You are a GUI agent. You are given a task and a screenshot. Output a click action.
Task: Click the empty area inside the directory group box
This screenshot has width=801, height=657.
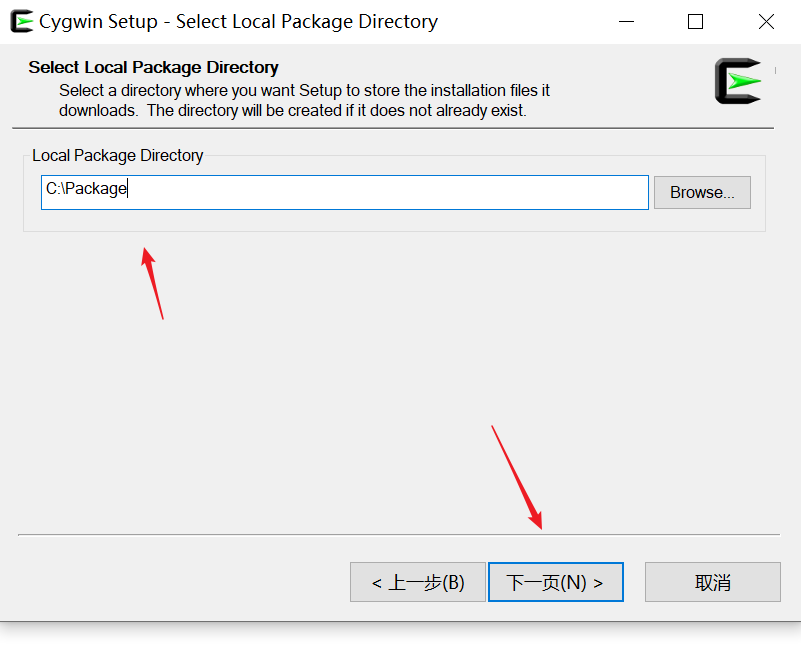pyautogui.click(x=400, y=222)
